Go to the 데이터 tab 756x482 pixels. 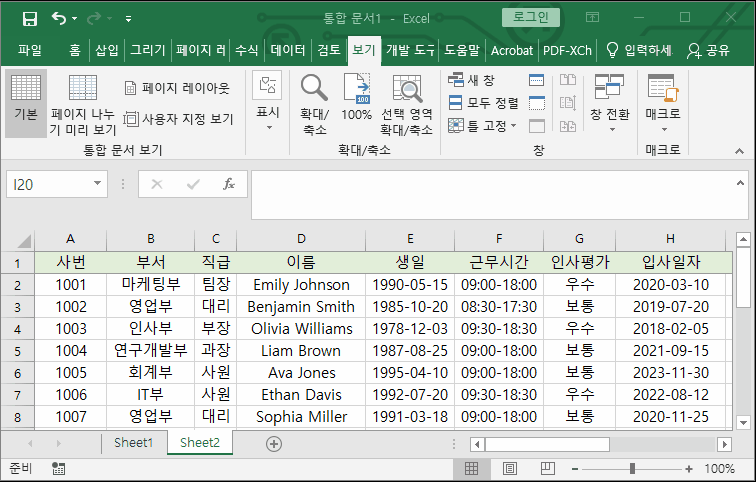(288, 50)
